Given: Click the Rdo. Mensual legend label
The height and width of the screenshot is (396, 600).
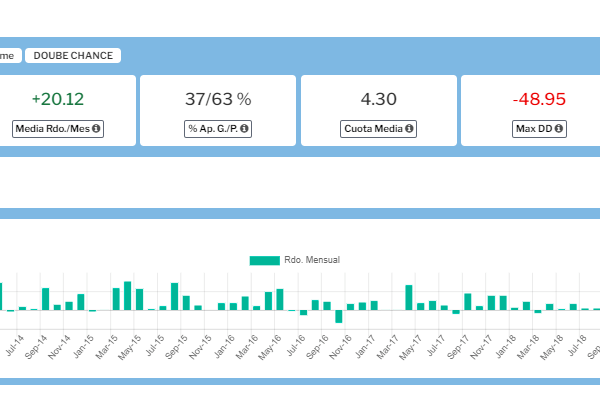Looking at the screenshot, I should (312, 260).
